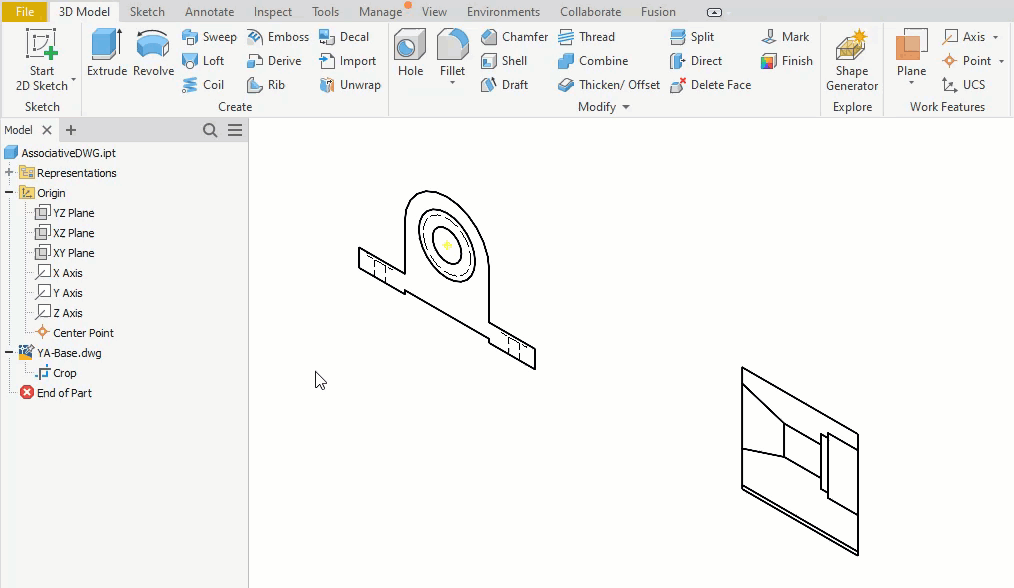
Task: Click the End of Part marker
Action: coord(56,393)
